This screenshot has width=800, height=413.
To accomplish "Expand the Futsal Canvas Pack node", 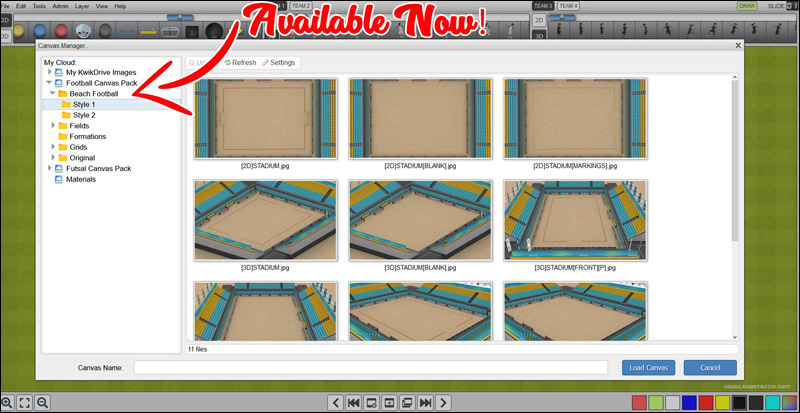I will (x=49, y=168).
